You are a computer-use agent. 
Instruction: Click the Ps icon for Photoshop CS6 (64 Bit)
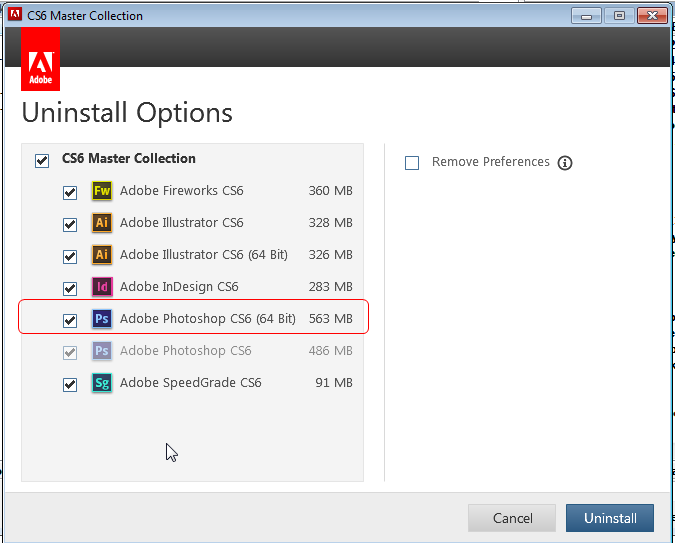click(x=102, y=319)
